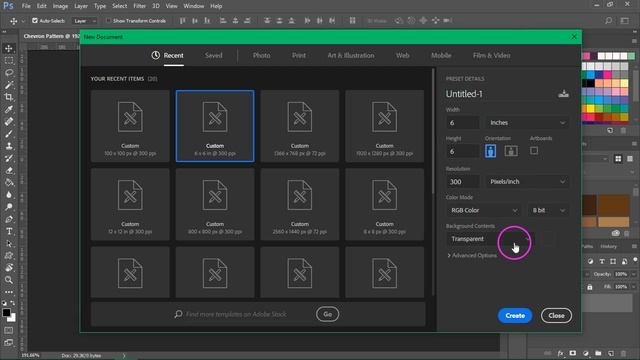Select the Paint Bucket tool
This screenshot has width=640, height=360.
coord(9,182)
